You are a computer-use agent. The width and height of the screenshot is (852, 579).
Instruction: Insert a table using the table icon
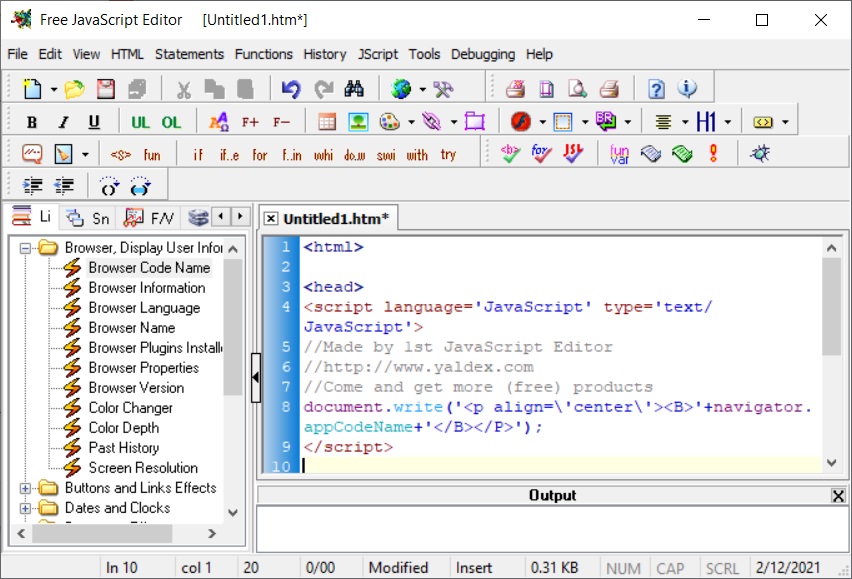[x=327, y=122]
